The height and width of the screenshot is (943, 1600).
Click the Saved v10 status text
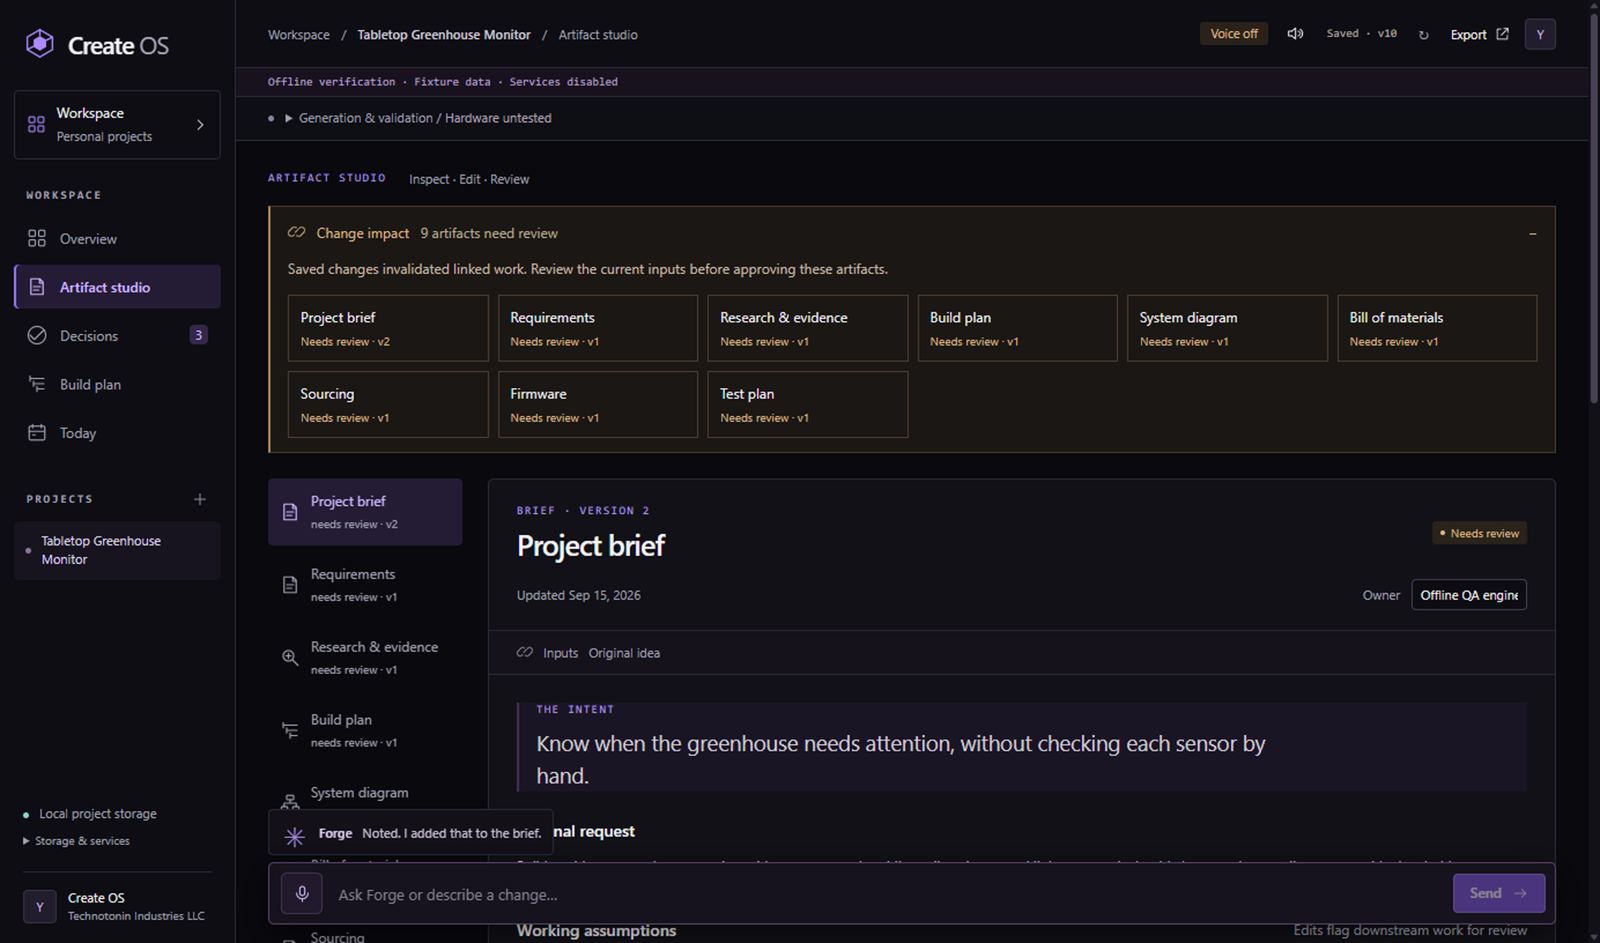point(1361,34)
